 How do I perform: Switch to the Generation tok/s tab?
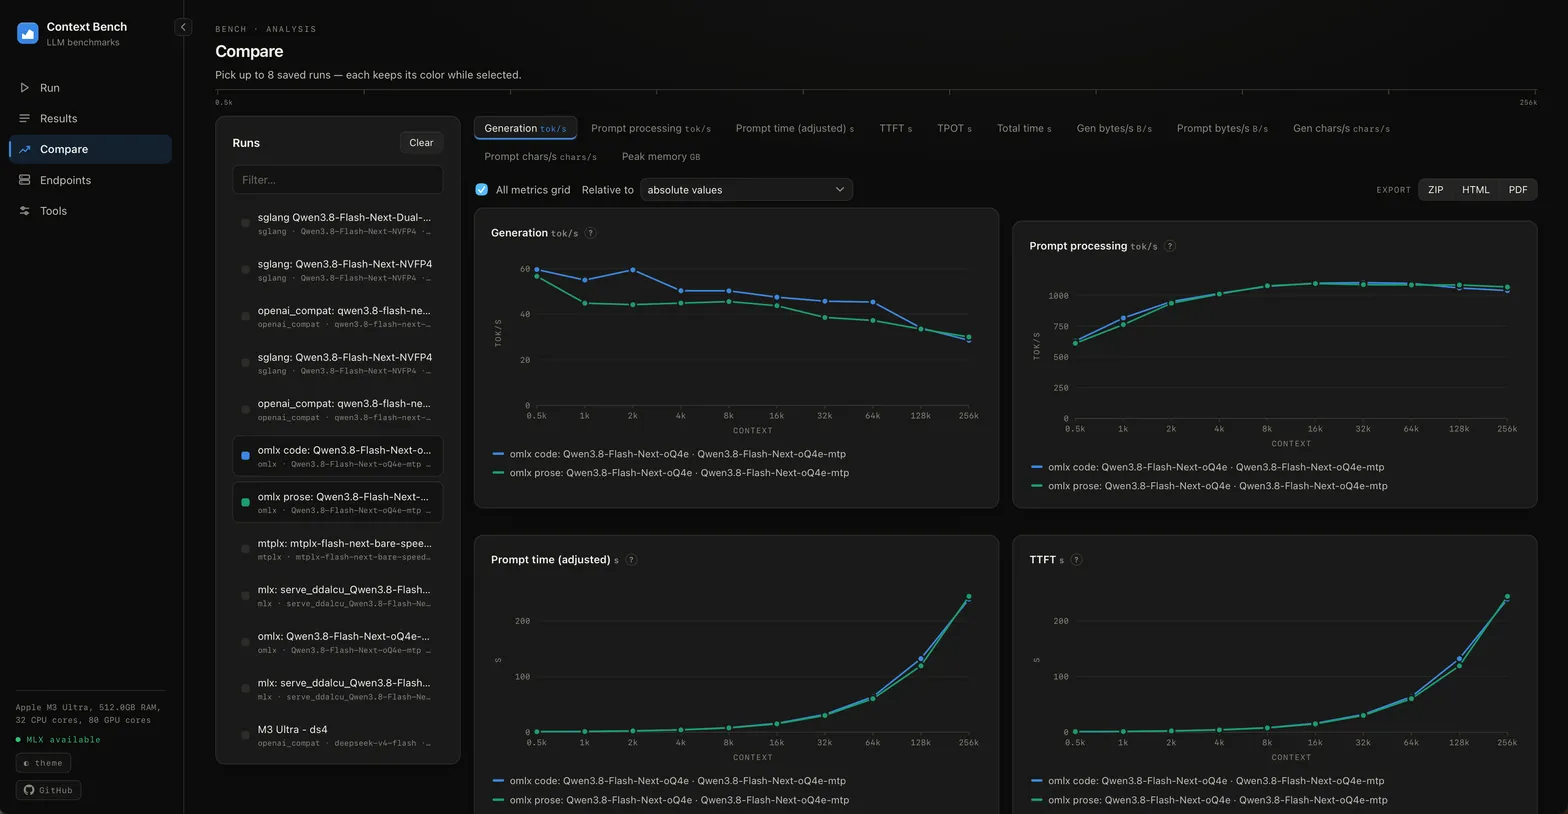coord(525,128)
